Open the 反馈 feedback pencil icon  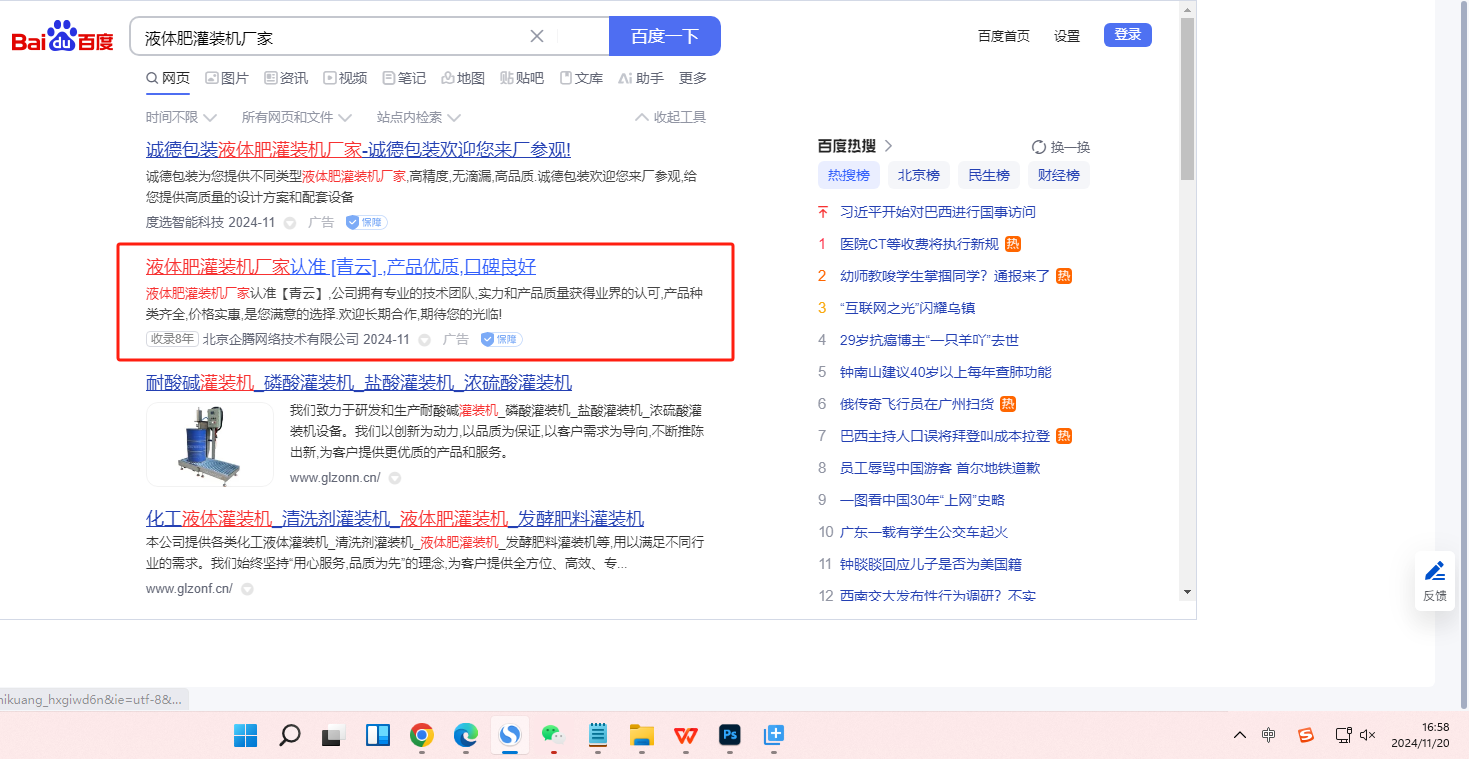coord(1435,580)
